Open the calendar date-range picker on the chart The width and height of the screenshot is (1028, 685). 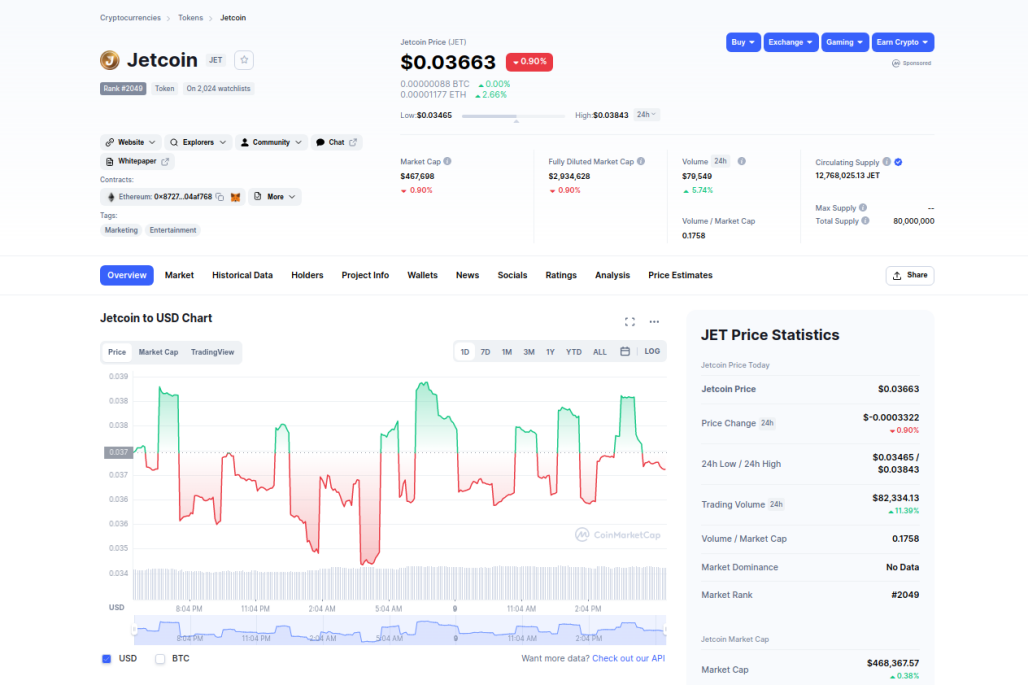623,351
